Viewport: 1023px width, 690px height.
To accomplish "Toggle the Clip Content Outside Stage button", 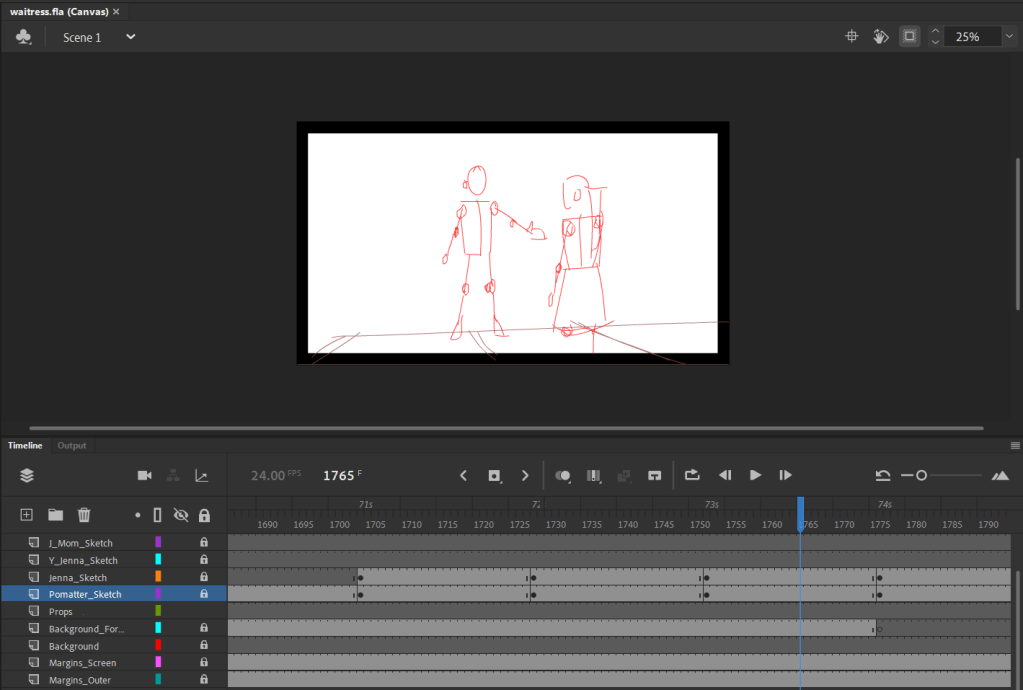I will [x=909, y=37].
